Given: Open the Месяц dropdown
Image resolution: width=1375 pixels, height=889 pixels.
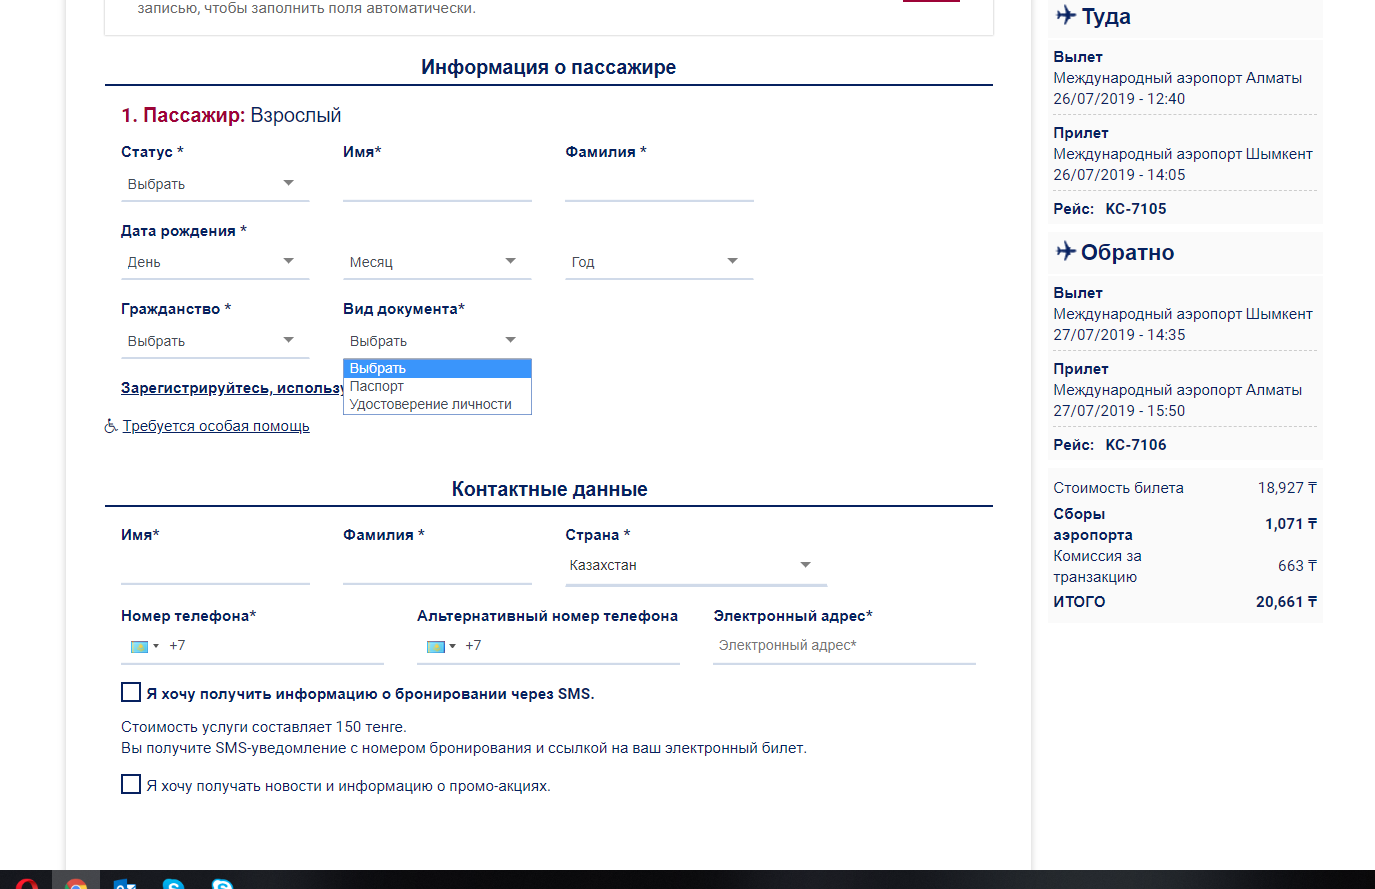Looking at the screenshot, I should coord(437,262).
